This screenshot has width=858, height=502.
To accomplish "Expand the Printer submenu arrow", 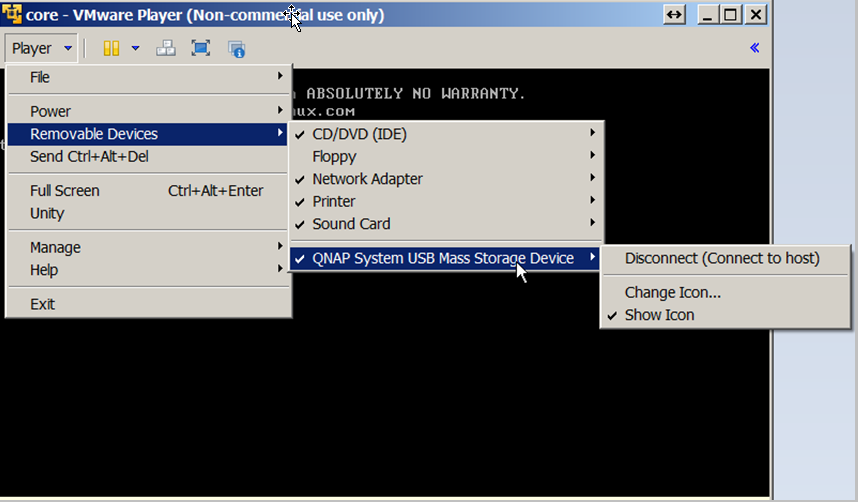I will coord(592,200).
